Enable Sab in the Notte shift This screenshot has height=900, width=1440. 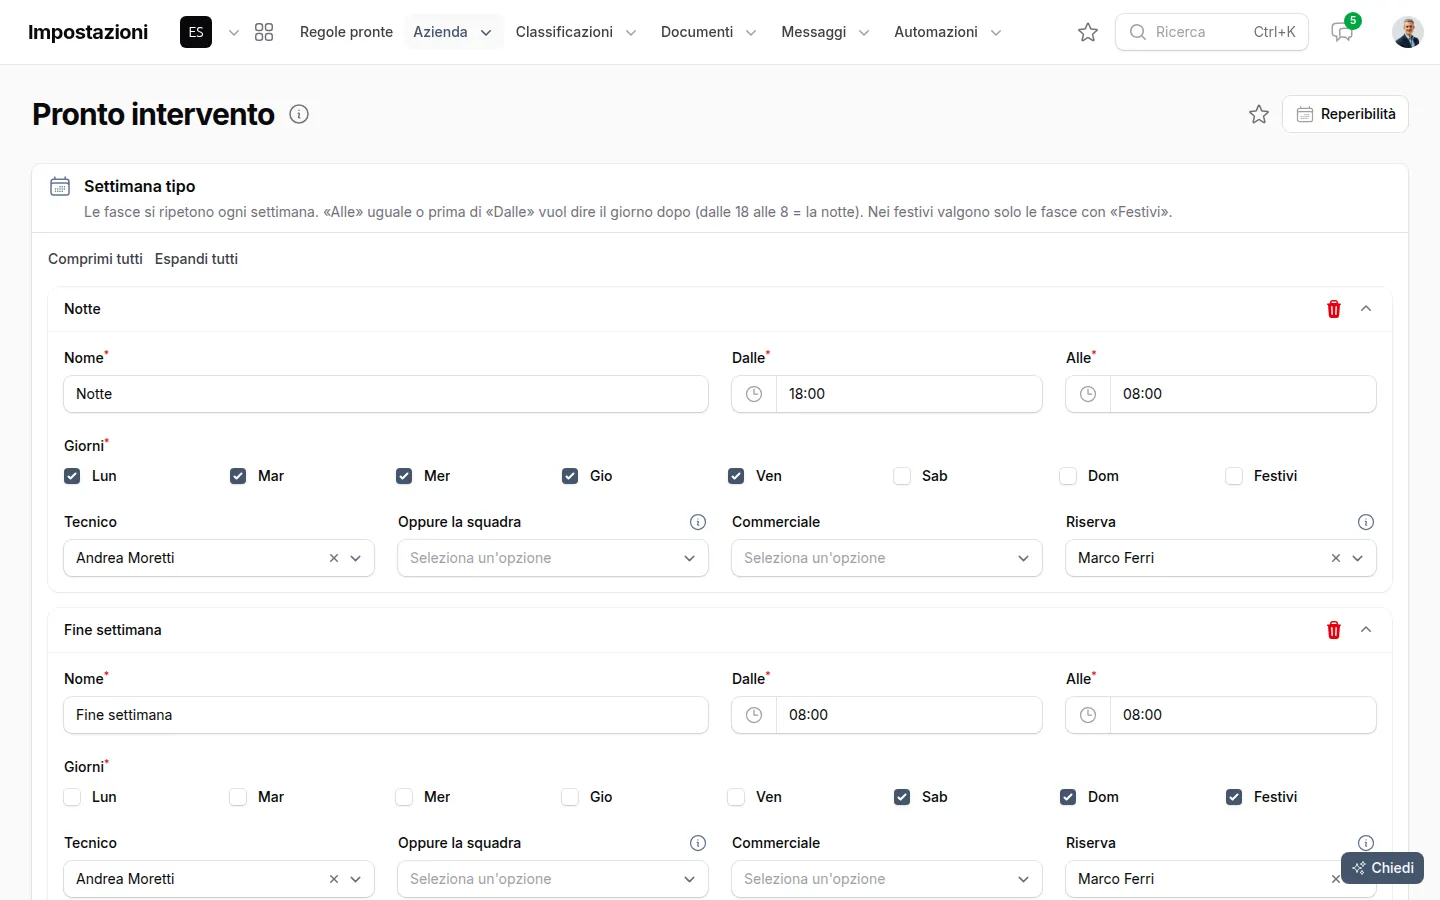(x=902, y=476)
